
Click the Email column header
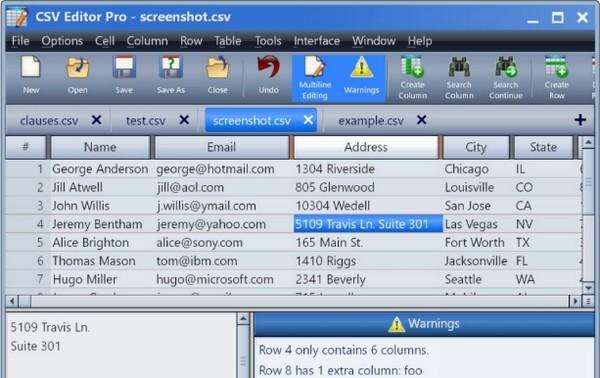221,147
